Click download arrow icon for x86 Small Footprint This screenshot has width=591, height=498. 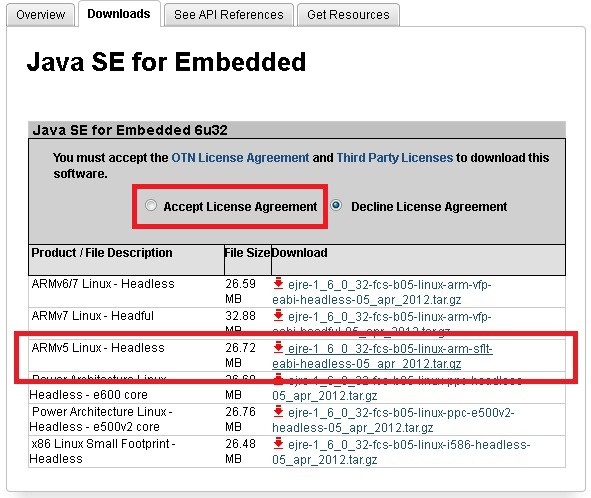coord(278,444)
